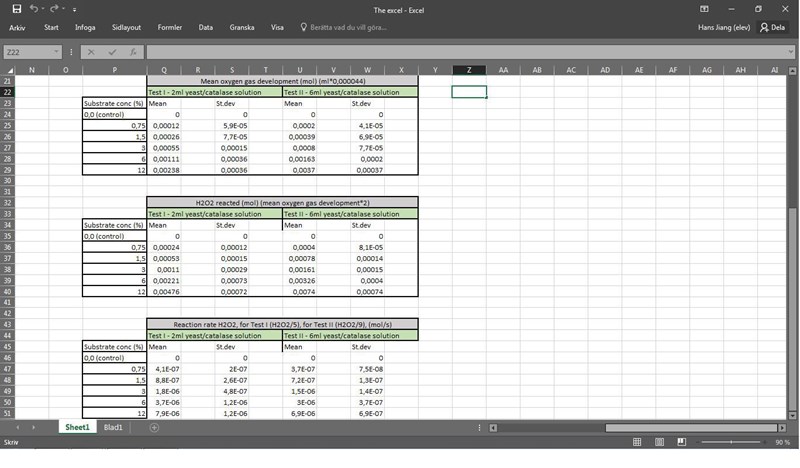Open the Name Box dropdown

click(56, 52)
